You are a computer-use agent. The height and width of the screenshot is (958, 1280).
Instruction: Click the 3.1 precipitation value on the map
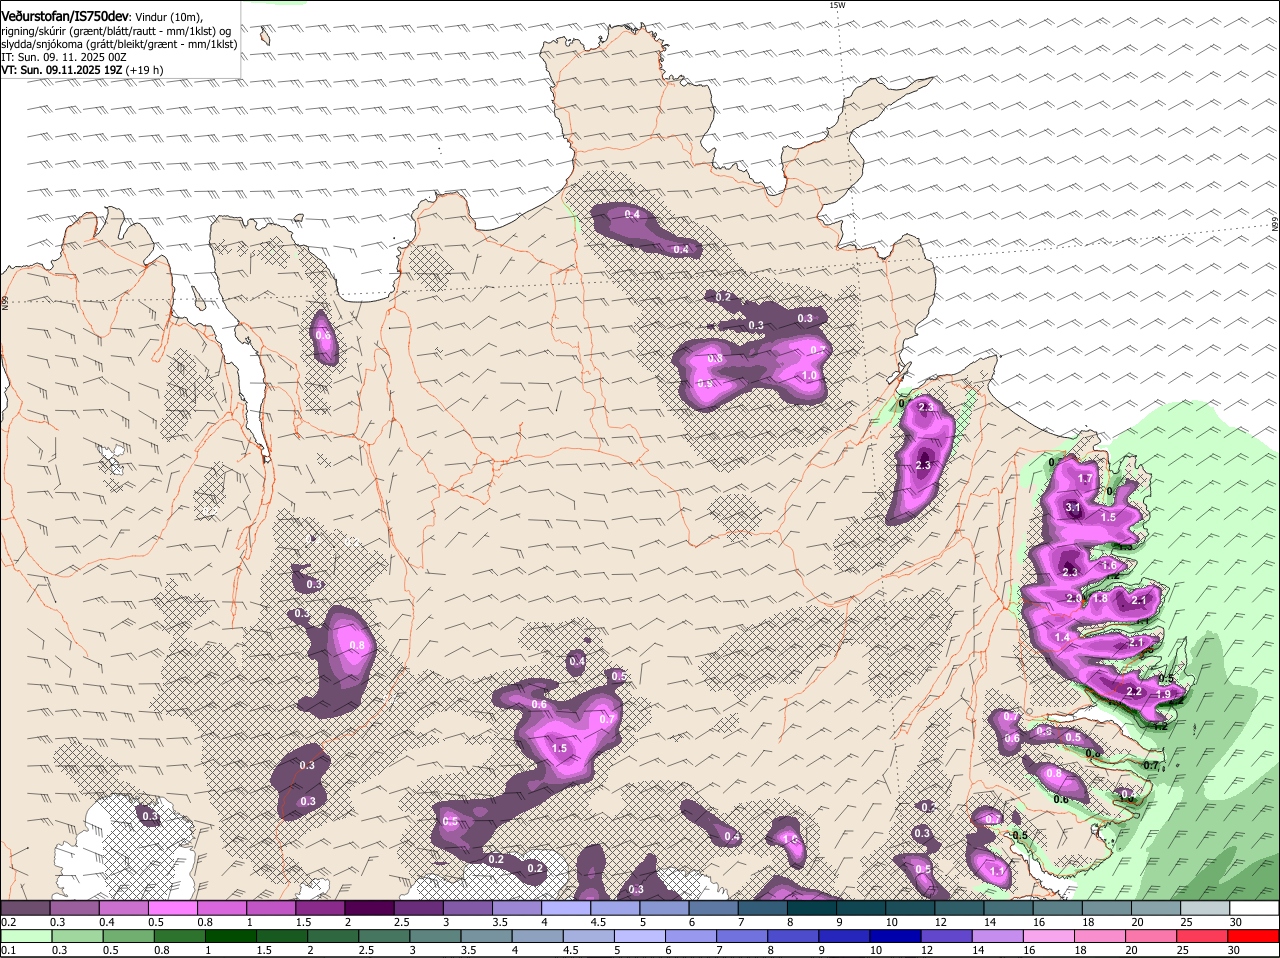point(1074,508)
